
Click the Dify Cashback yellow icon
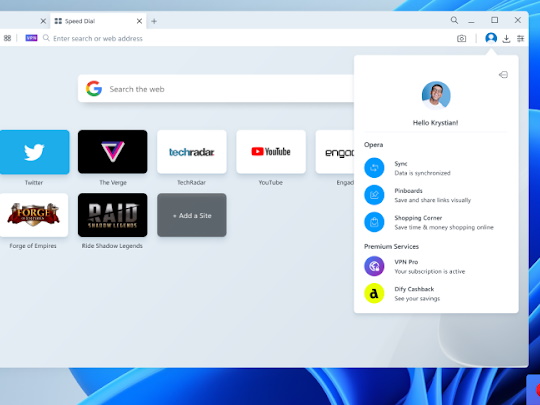coord(374,293)
